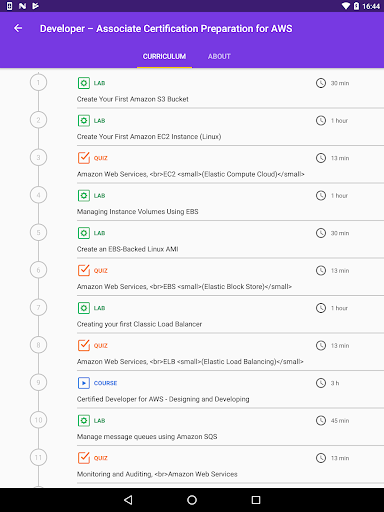Viewport: 384px width, 512px height.
Task: Select step 1 circle in curriculum timeline
Action: 38,82
